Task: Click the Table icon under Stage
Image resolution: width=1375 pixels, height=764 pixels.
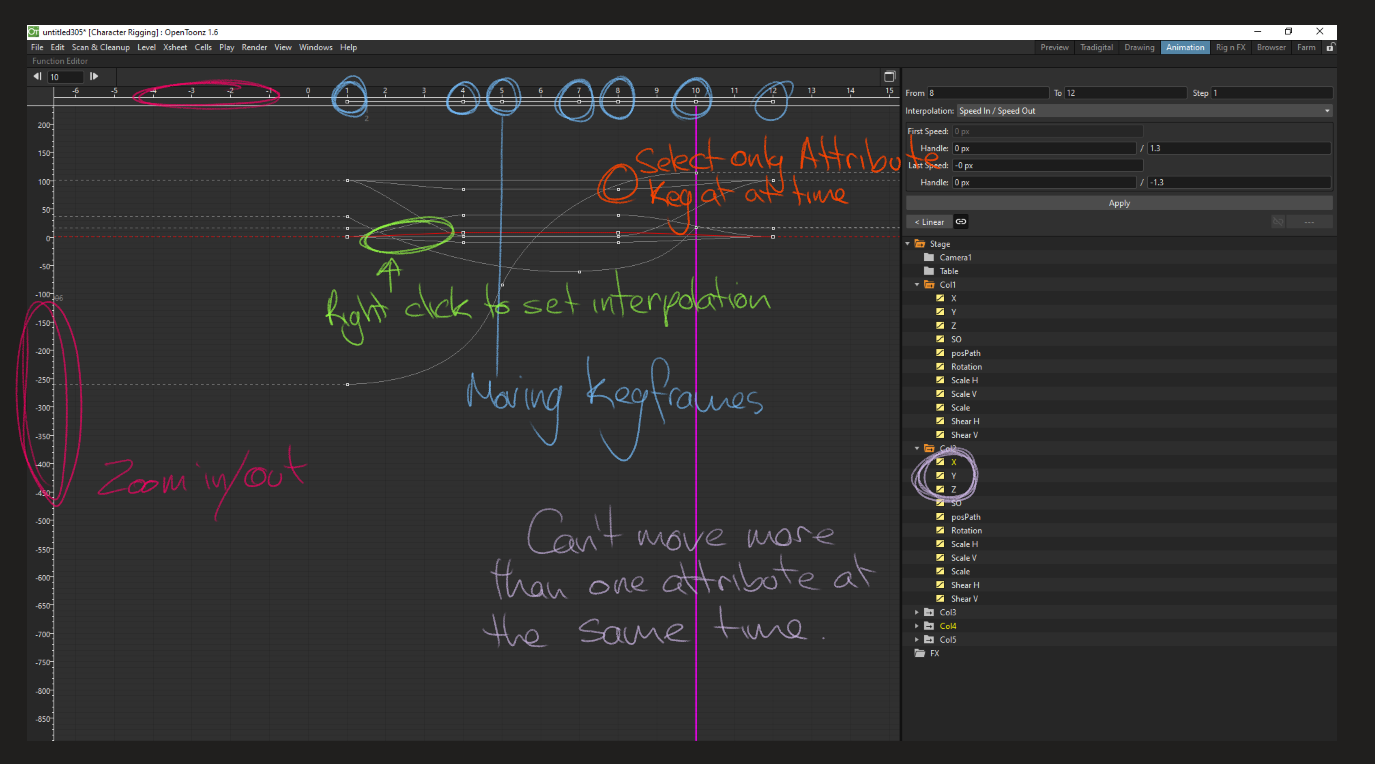Action: [928, 270]
